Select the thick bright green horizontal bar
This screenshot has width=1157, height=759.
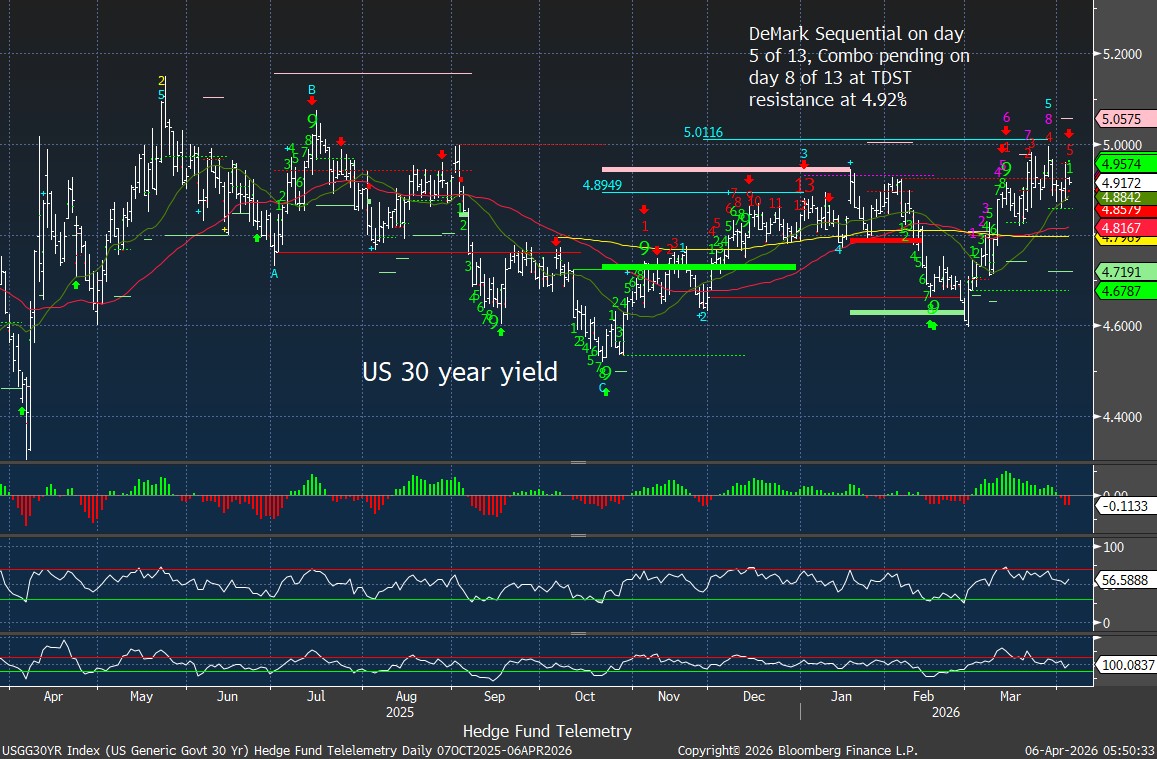coord(684,267)
